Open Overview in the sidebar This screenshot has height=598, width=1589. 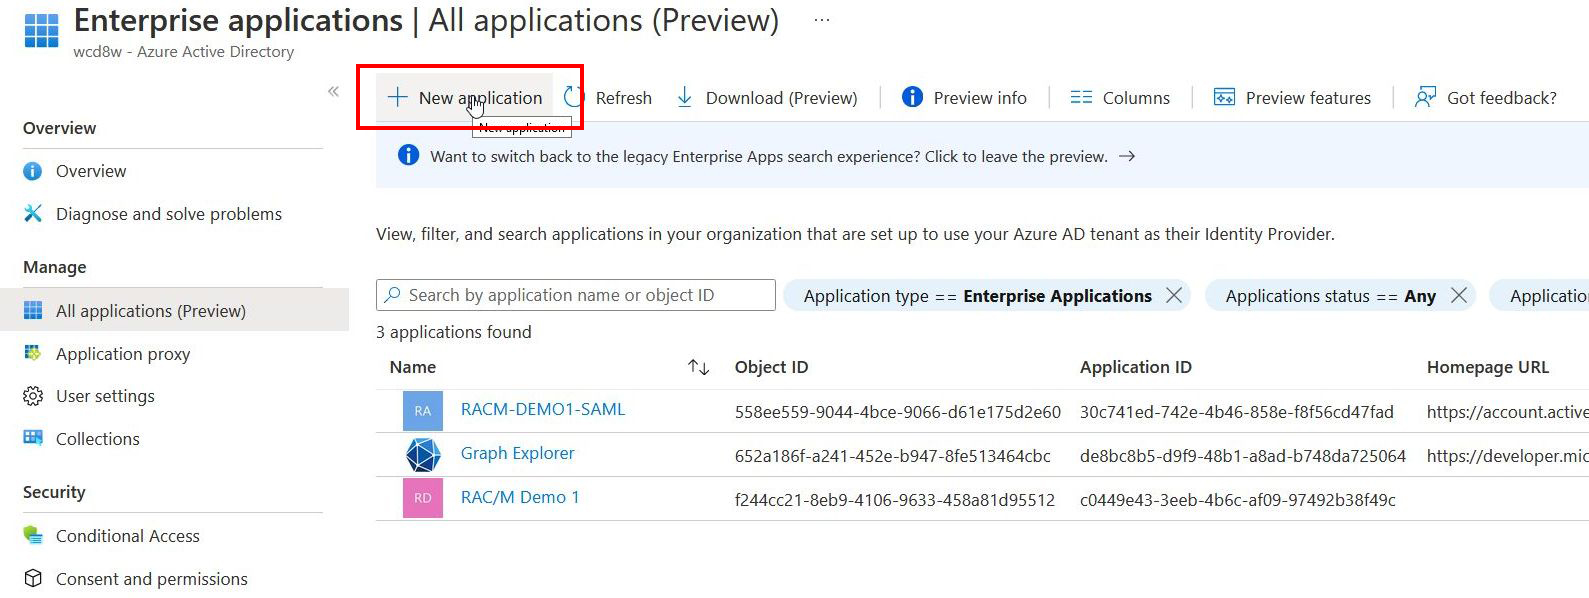click(x=91, y=171)
